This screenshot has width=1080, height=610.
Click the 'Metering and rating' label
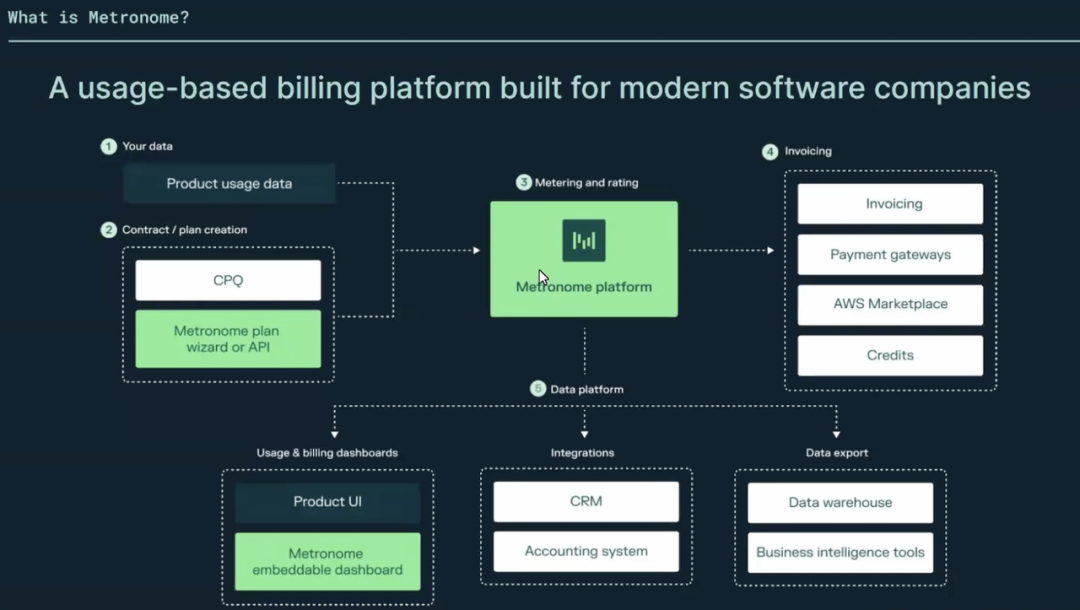587,182
